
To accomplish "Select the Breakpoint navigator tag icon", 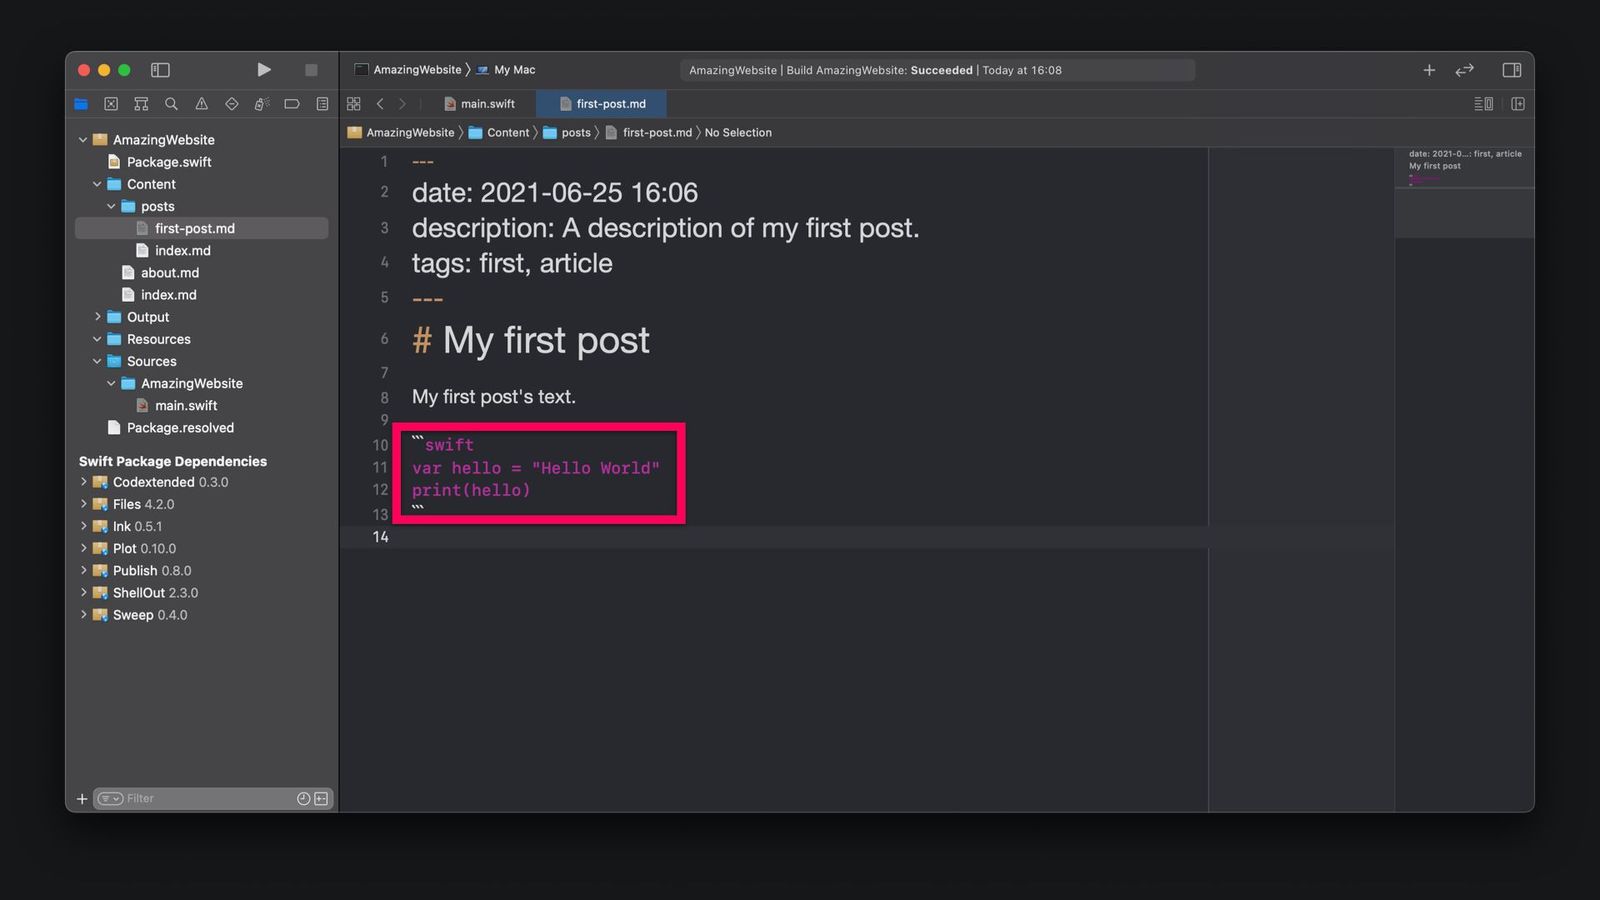I will (292, 103).
